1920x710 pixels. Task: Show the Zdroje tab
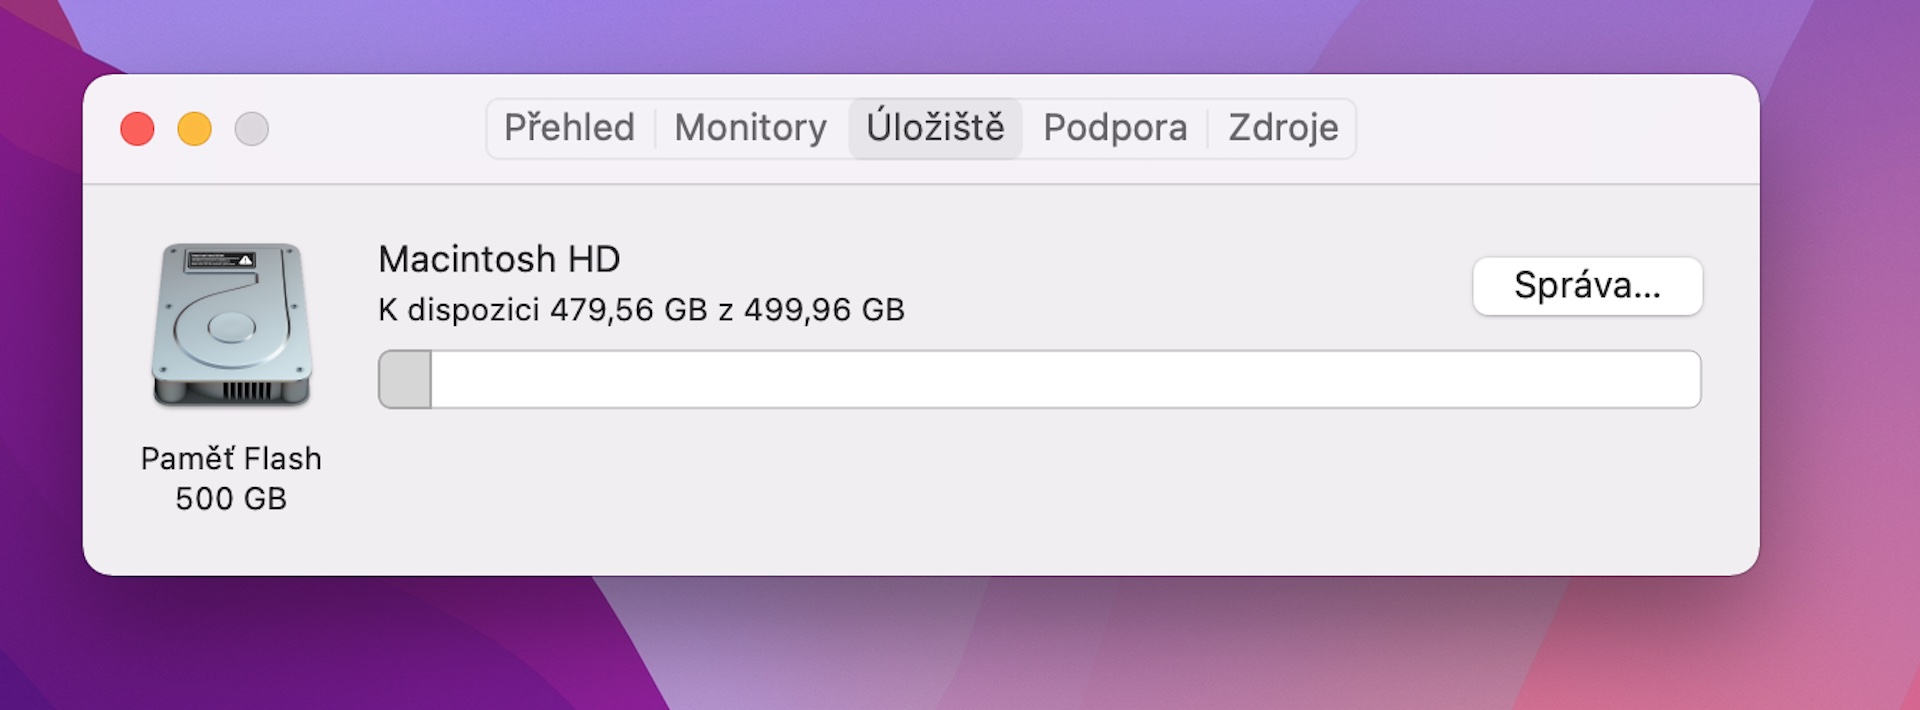click(x=1283, y=128)
